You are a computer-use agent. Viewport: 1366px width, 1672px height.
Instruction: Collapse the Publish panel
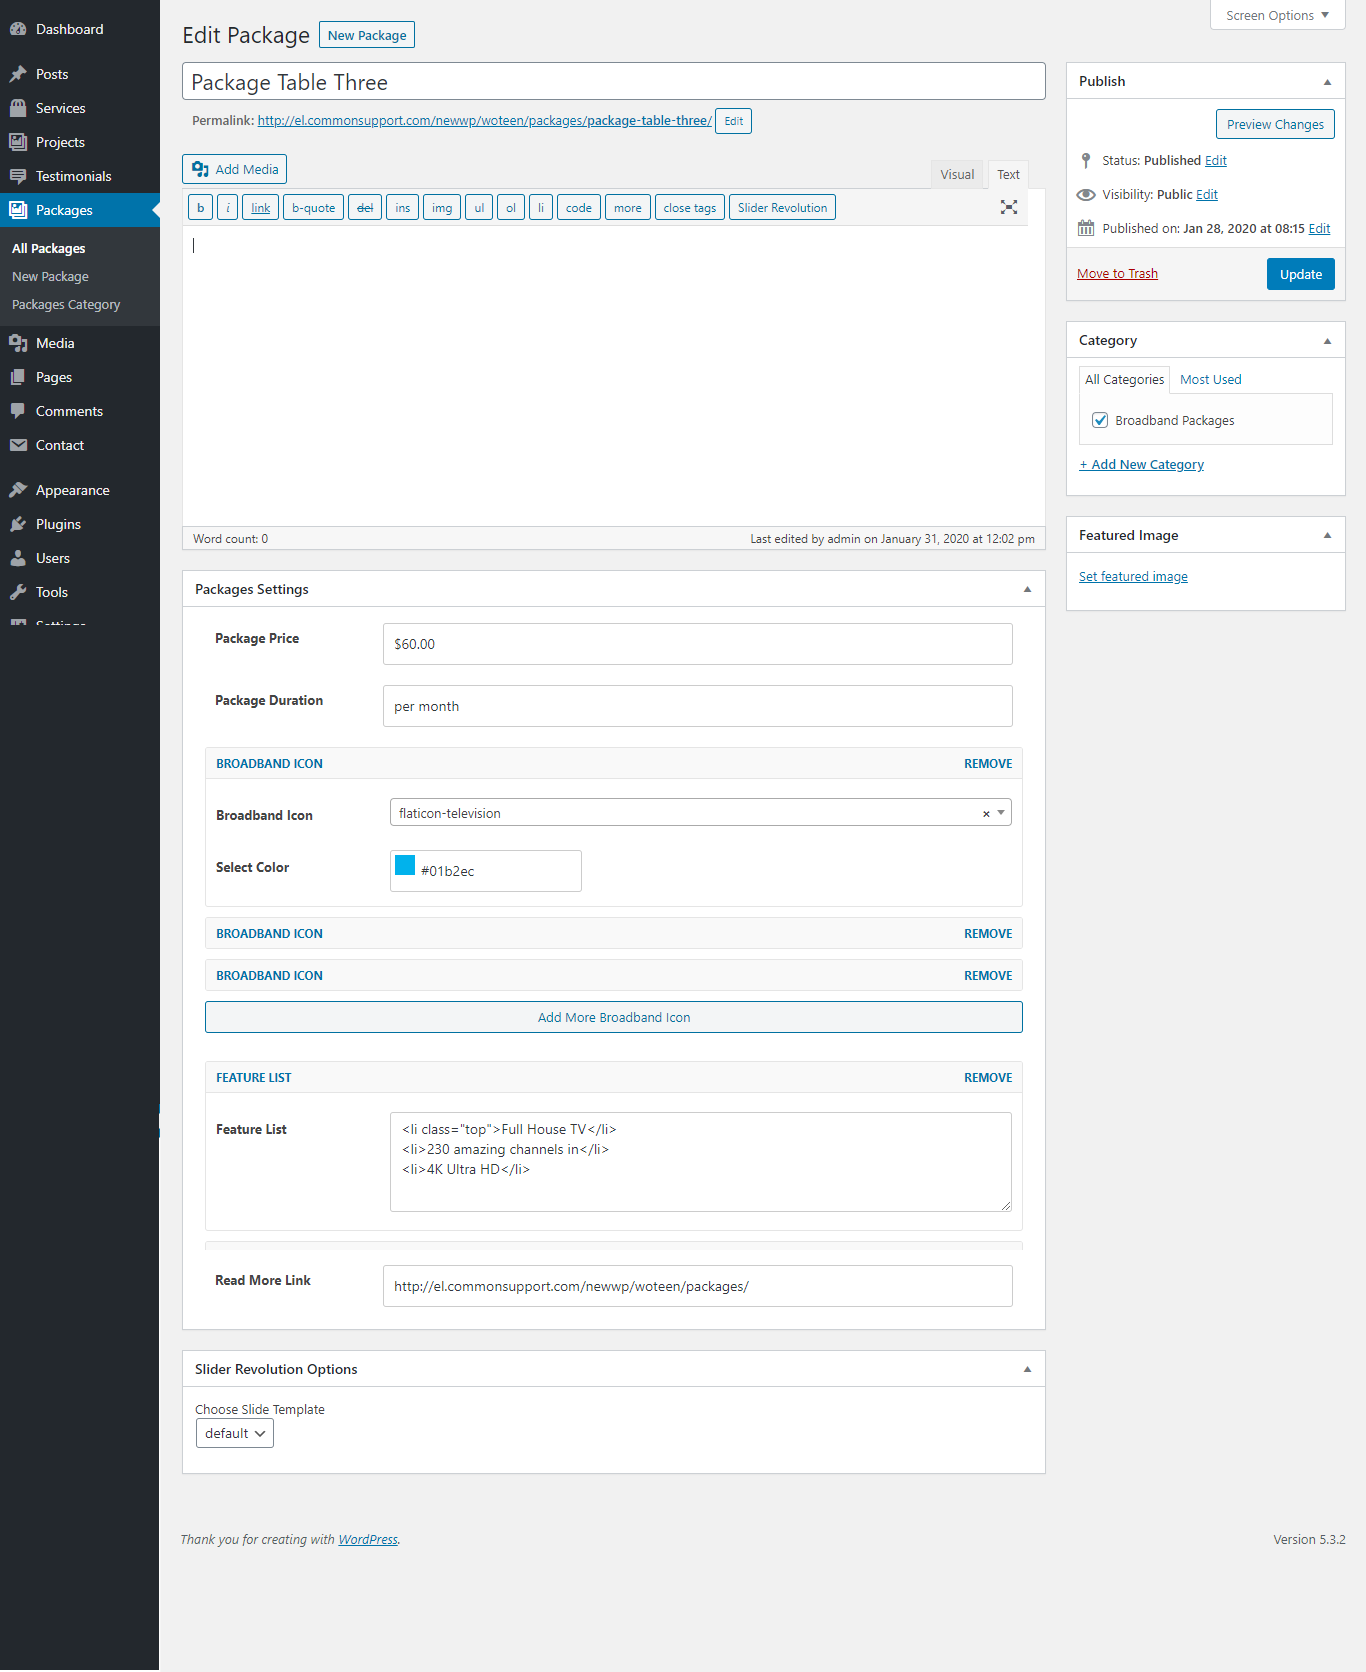(1327, 82)
